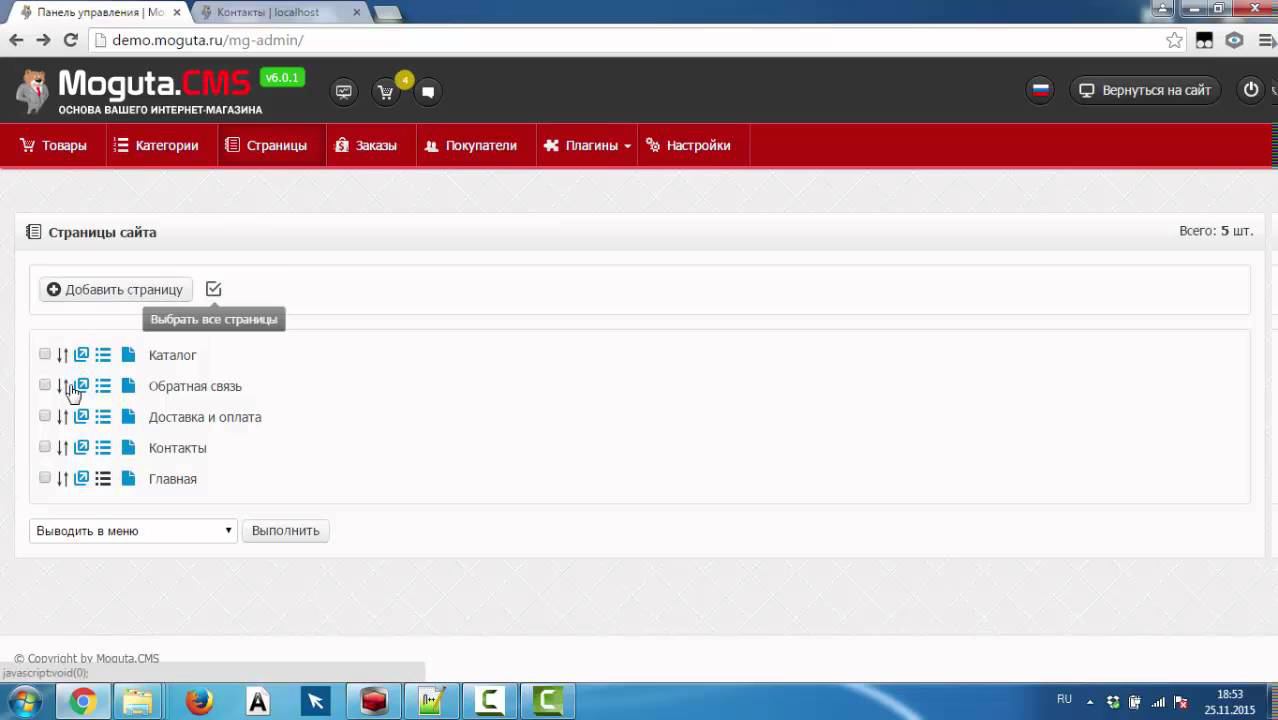
Task: Click the blue document icon for Каталог
Action: coord(128,355)
